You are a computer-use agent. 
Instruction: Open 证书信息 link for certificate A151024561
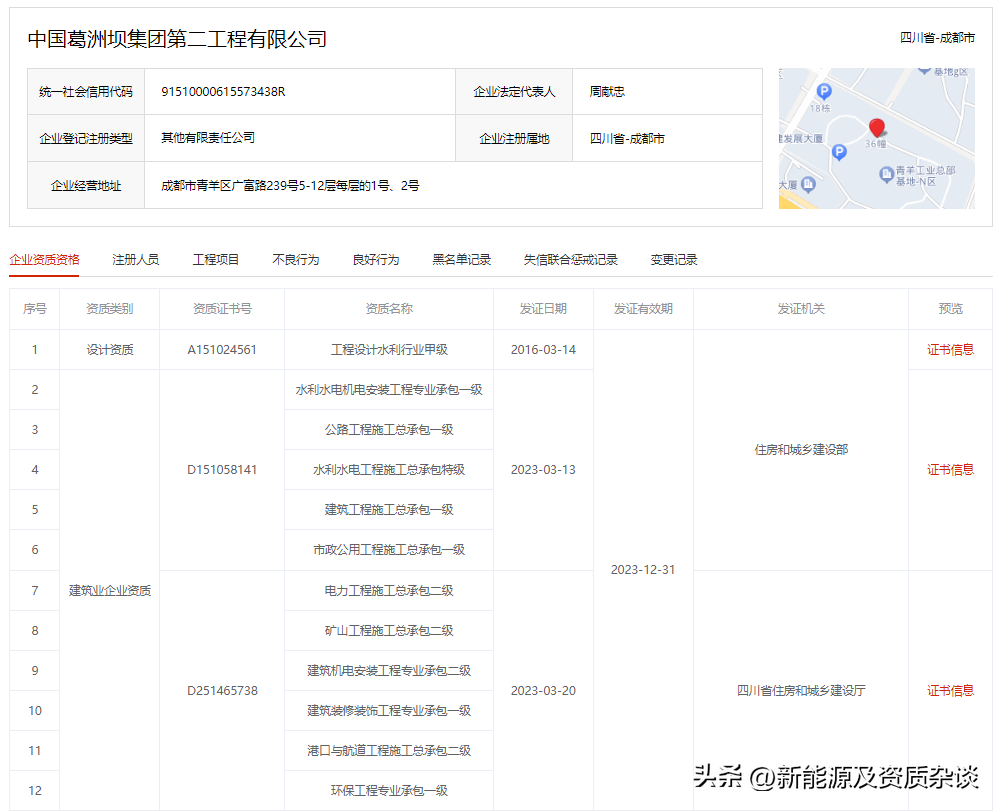(x=951, y=349)
